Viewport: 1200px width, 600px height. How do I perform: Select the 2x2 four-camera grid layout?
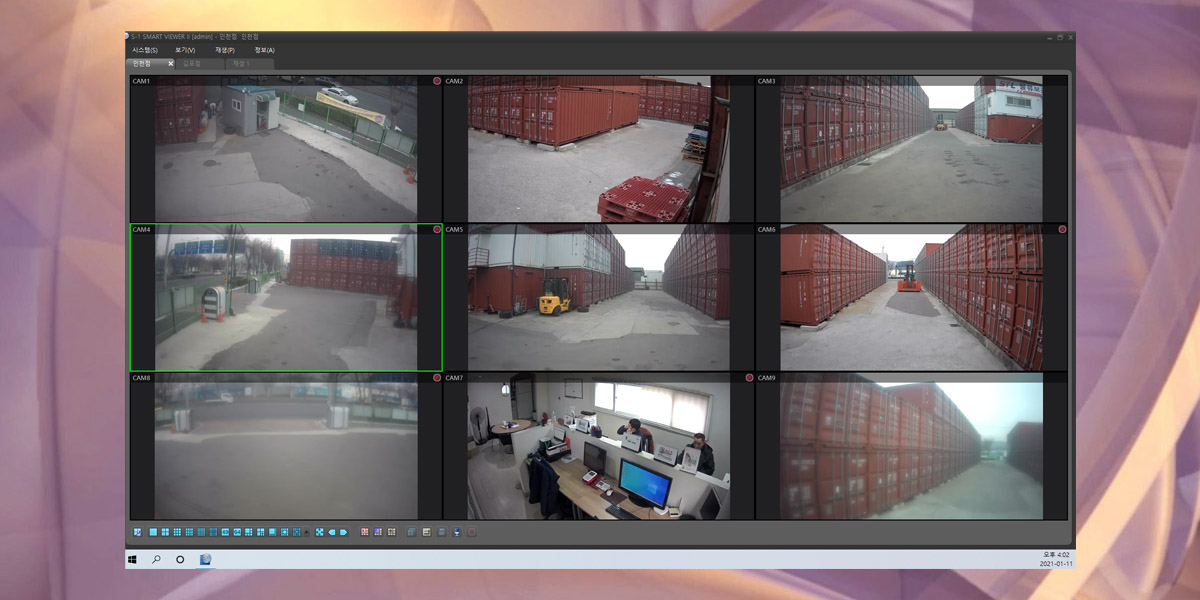tap(165, 532)
